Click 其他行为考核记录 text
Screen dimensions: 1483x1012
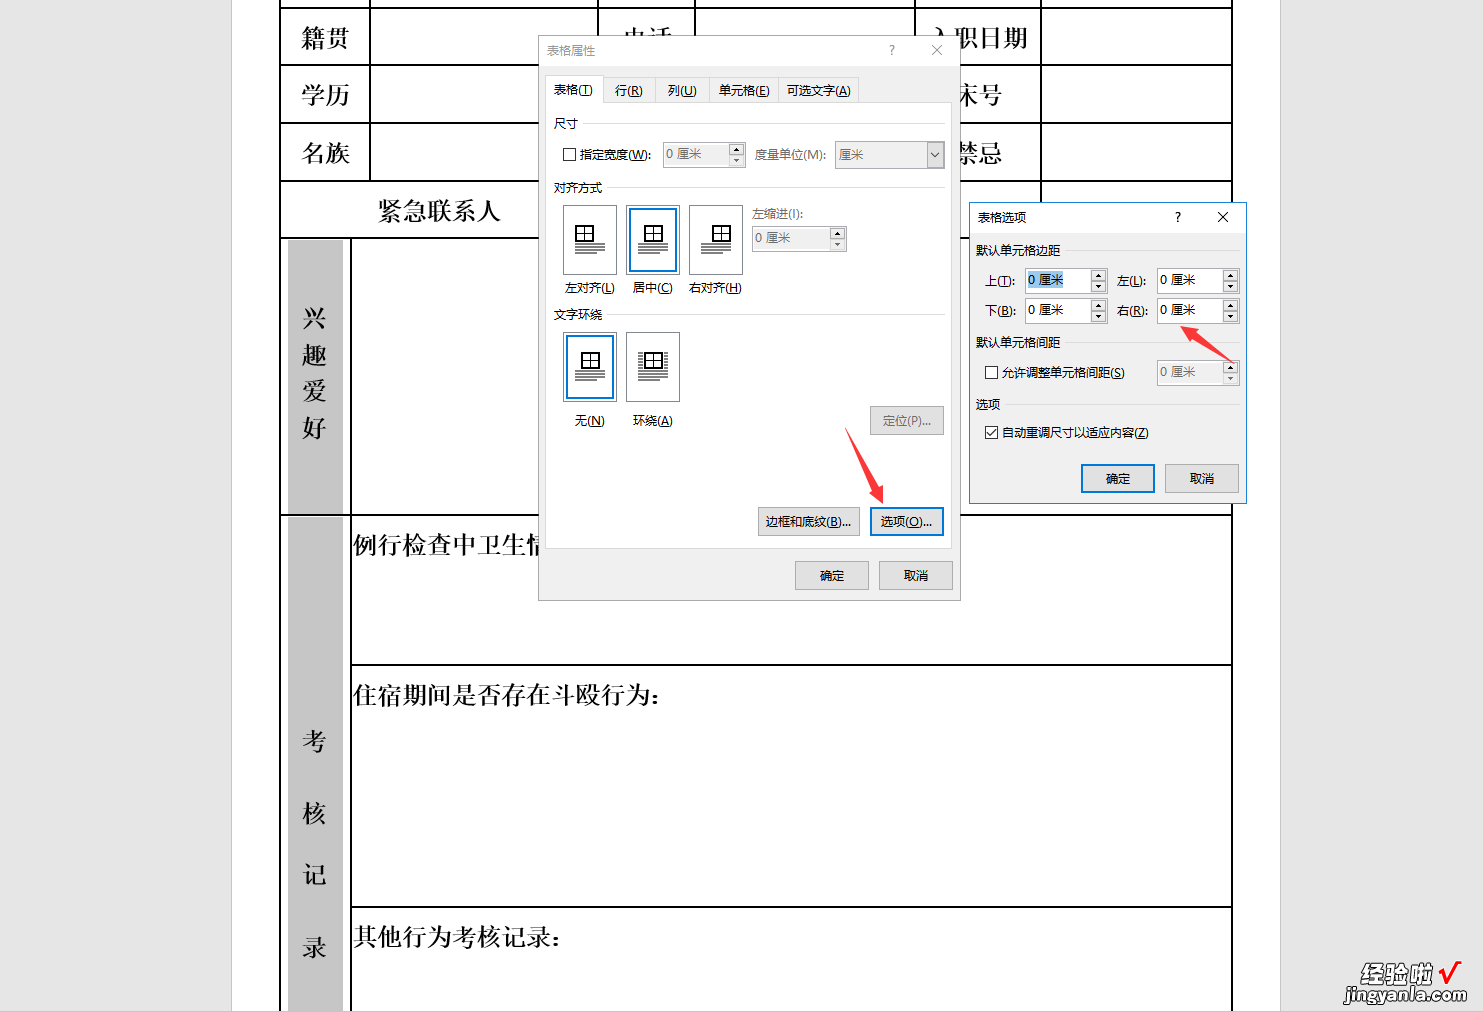pyautogui.click(x=457, y=937)
